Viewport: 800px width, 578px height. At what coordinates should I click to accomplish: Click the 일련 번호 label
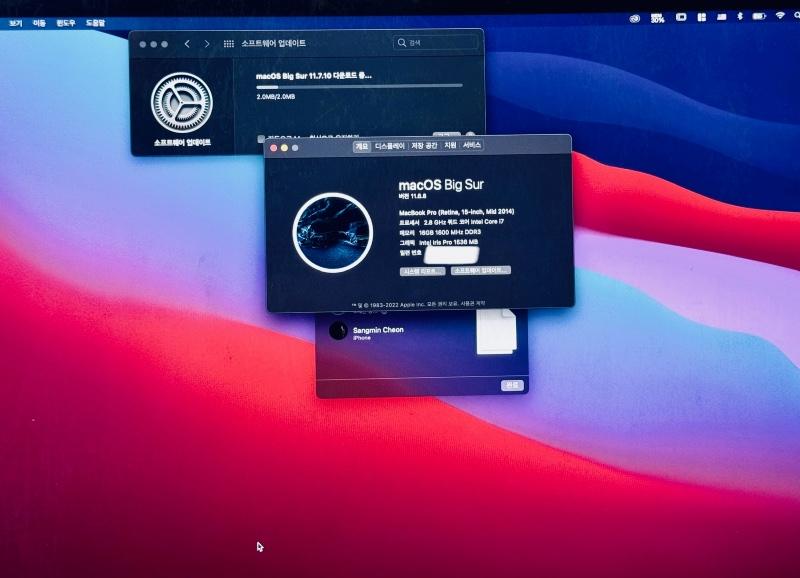click(410, 253)
